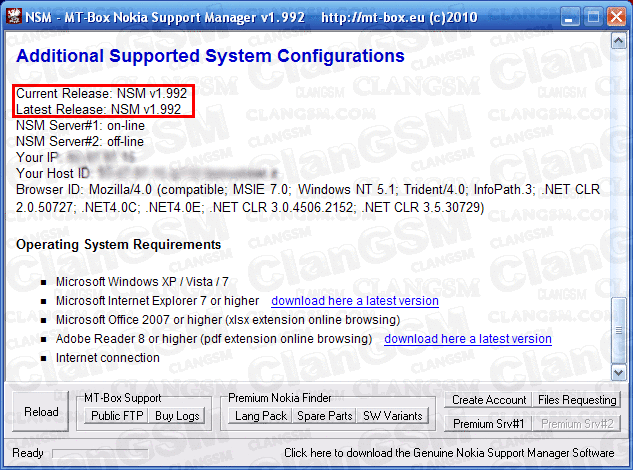
Task: Click the 'MT-Box Support' group label
Action: click(123, 398)
